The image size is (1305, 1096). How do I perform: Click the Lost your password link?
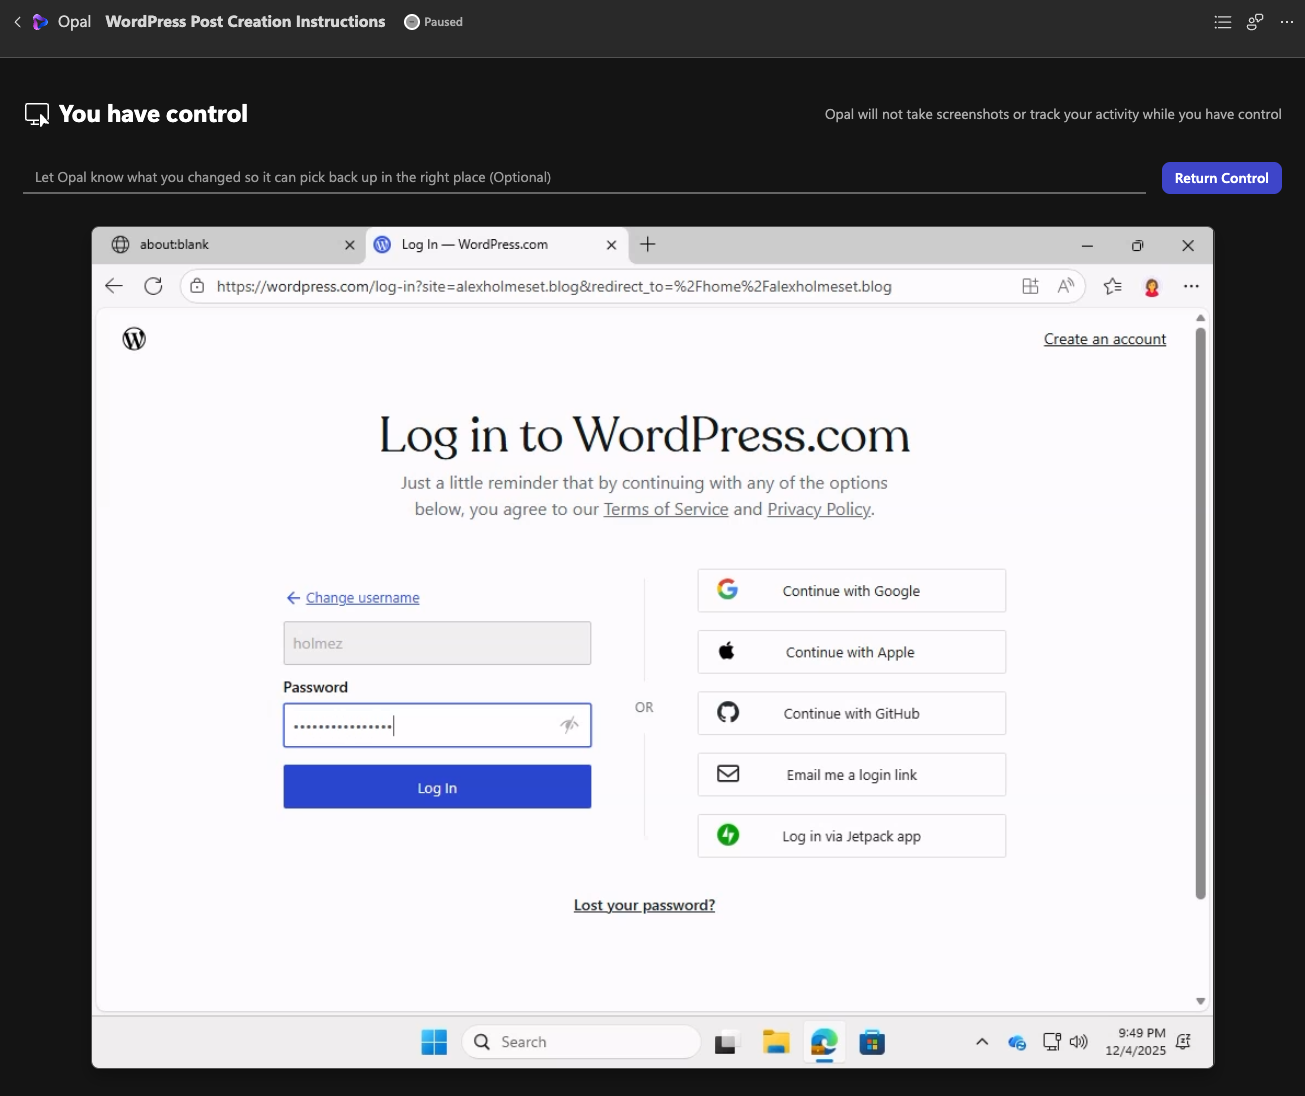(644, 905)
